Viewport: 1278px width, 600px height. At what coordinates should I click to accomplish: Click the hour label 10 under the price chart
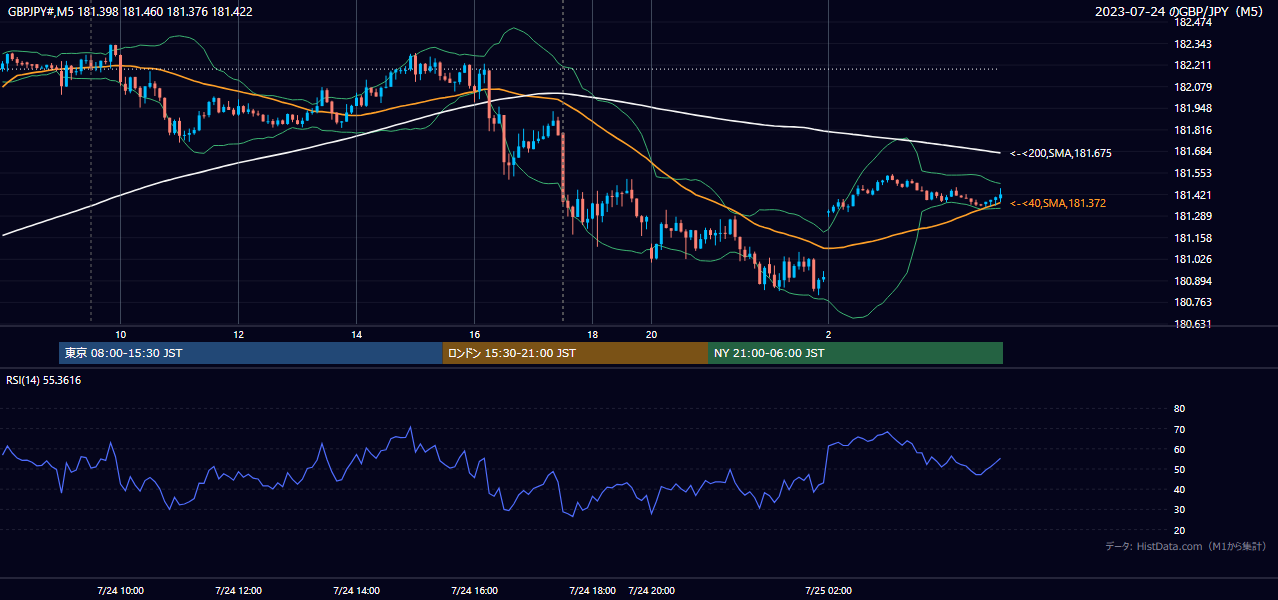[x=121, y=335]
